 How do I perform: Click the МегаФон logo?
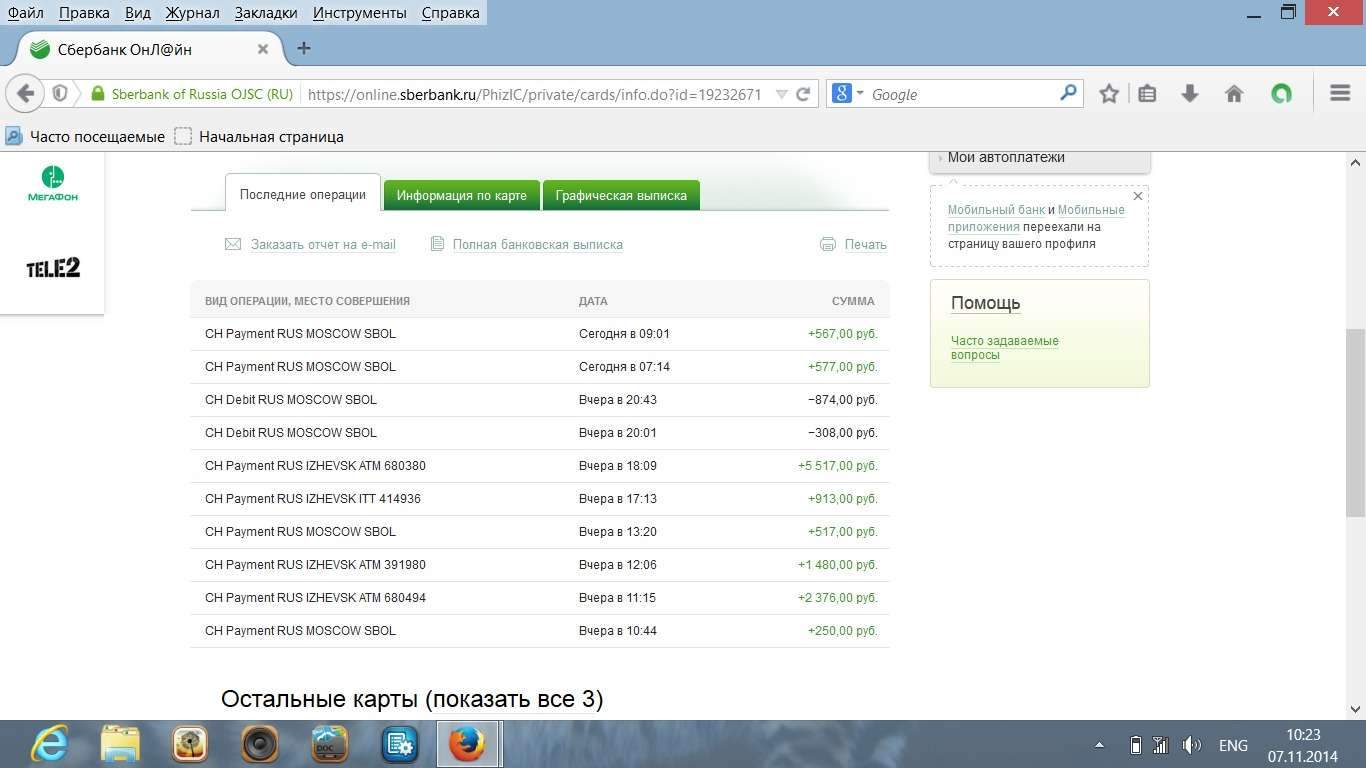52,184
